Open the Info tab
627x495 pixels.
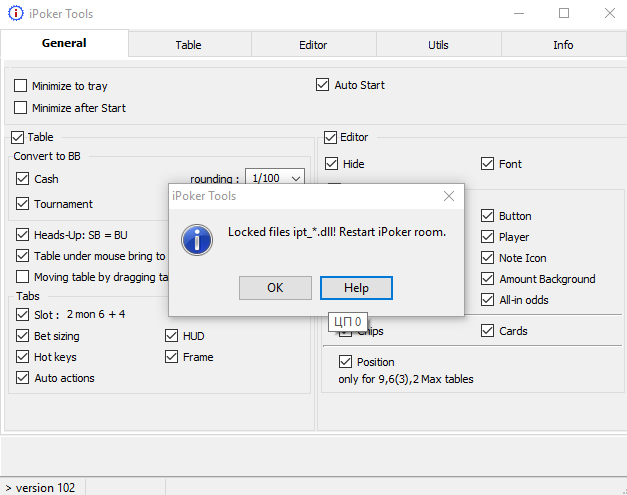[x=563, y=45]
